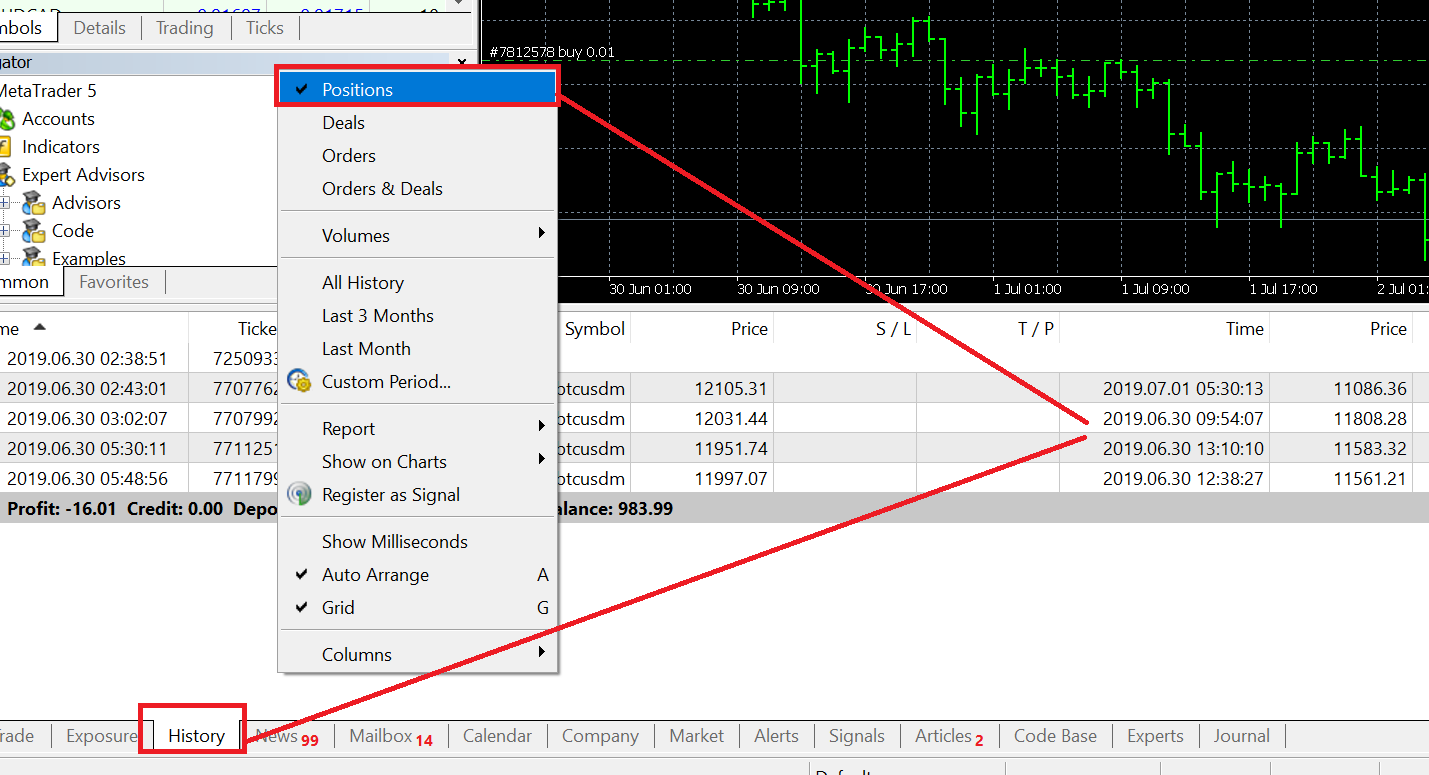Expand the Report submenu
Screen dimensions: 1429x775
[417, 428]
